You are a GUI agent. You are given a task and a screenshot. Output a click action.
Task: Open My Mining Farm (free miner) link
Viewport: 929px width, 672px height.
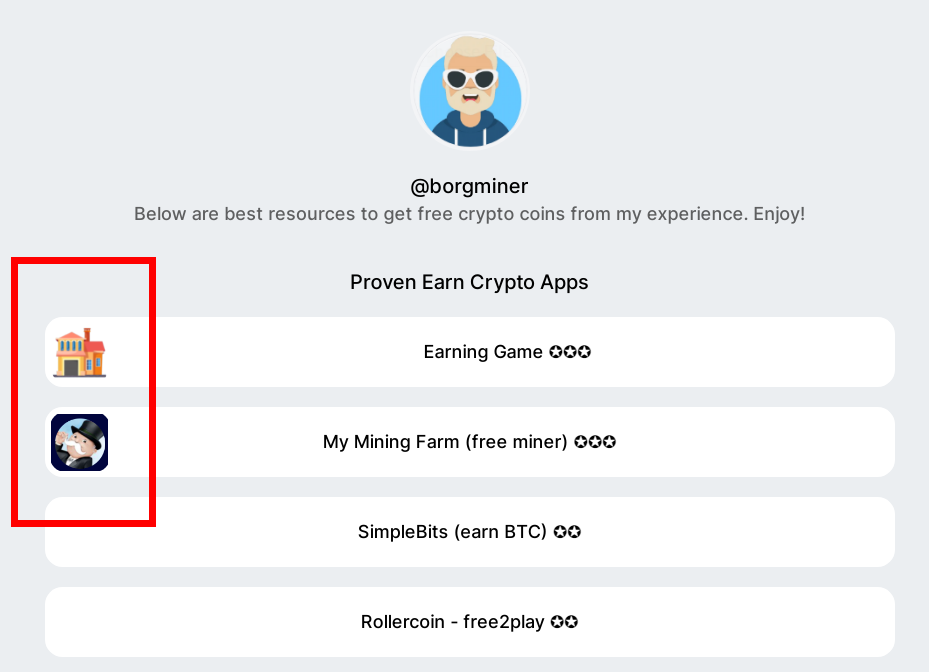click(470, 442)
